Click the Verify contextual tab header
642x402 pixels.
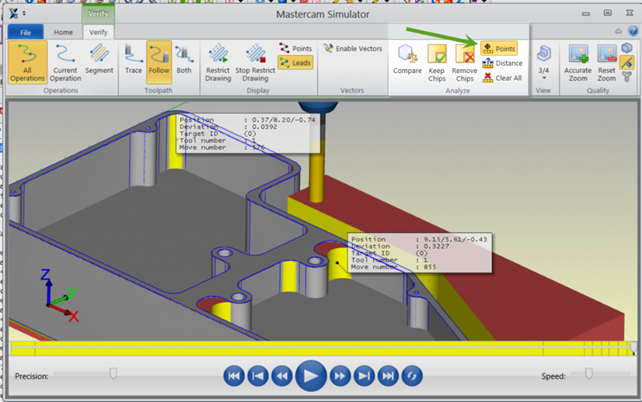click(x=98, y=14)
